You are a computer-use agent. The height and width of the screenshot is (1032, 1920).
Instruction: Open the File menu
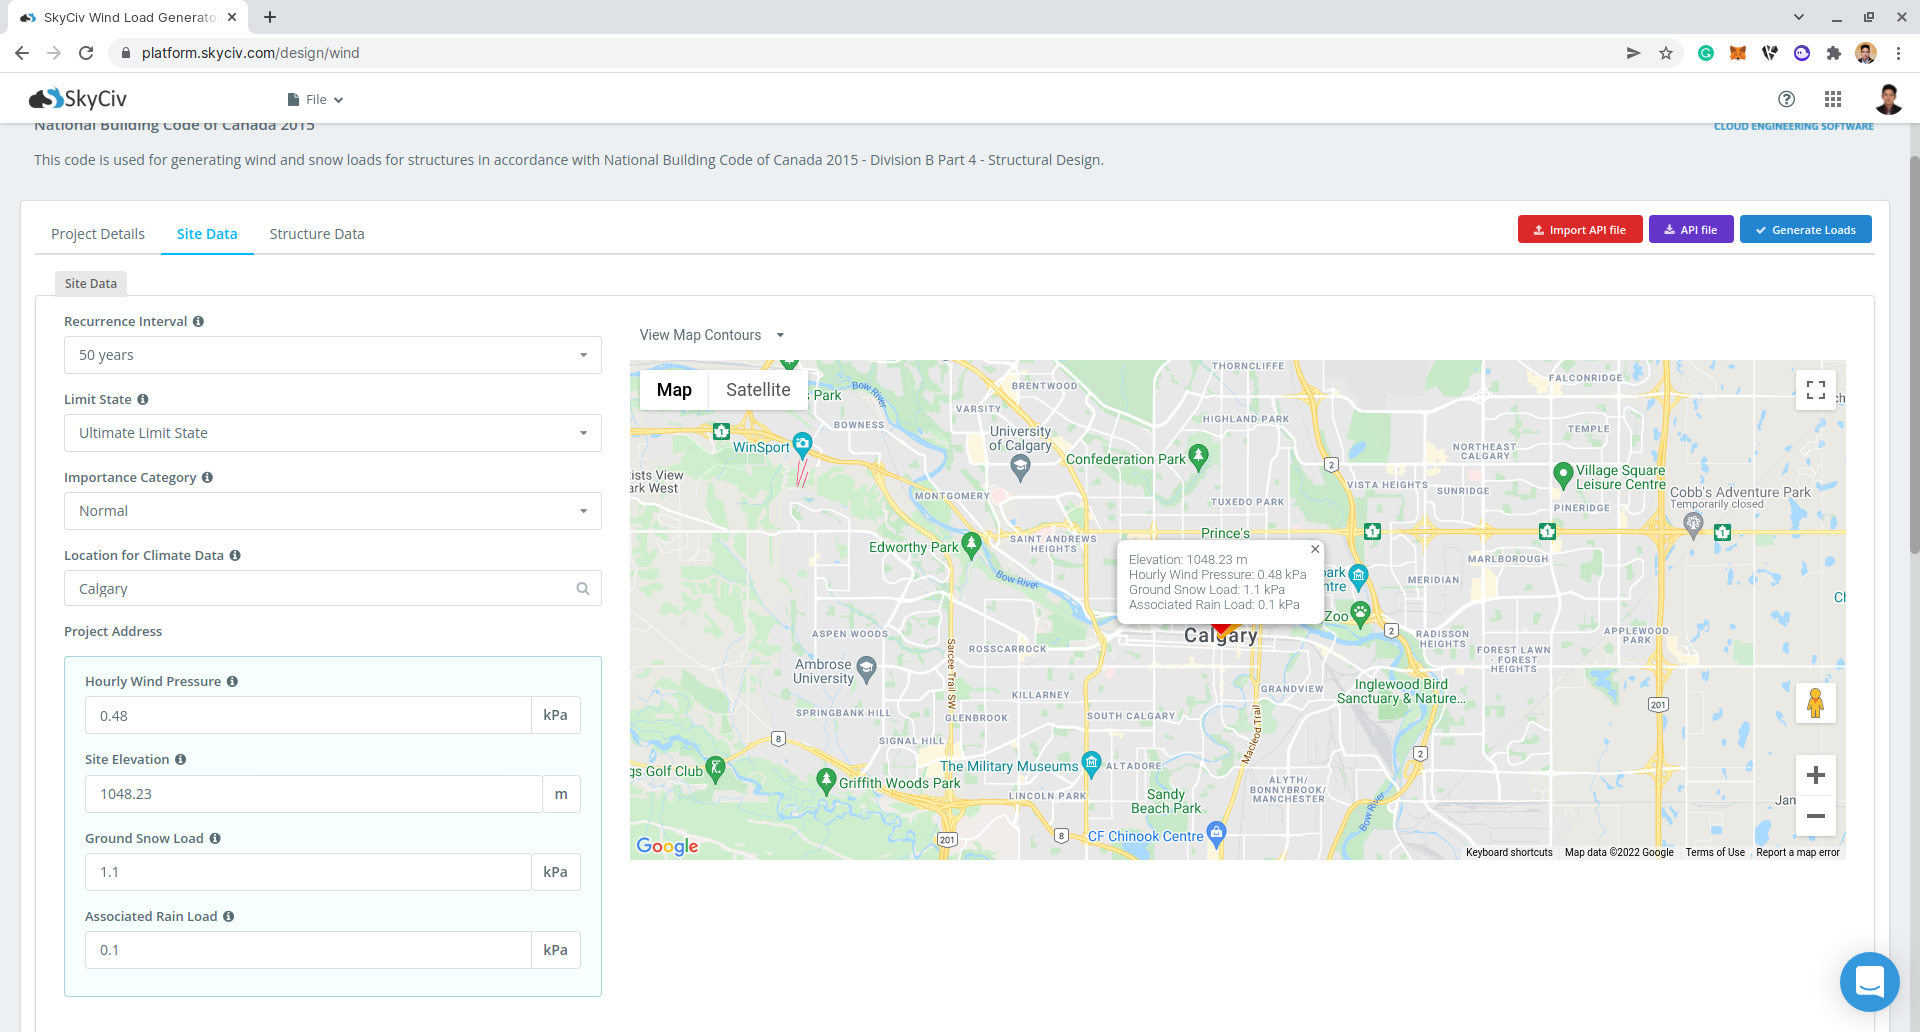pos(315,99)
